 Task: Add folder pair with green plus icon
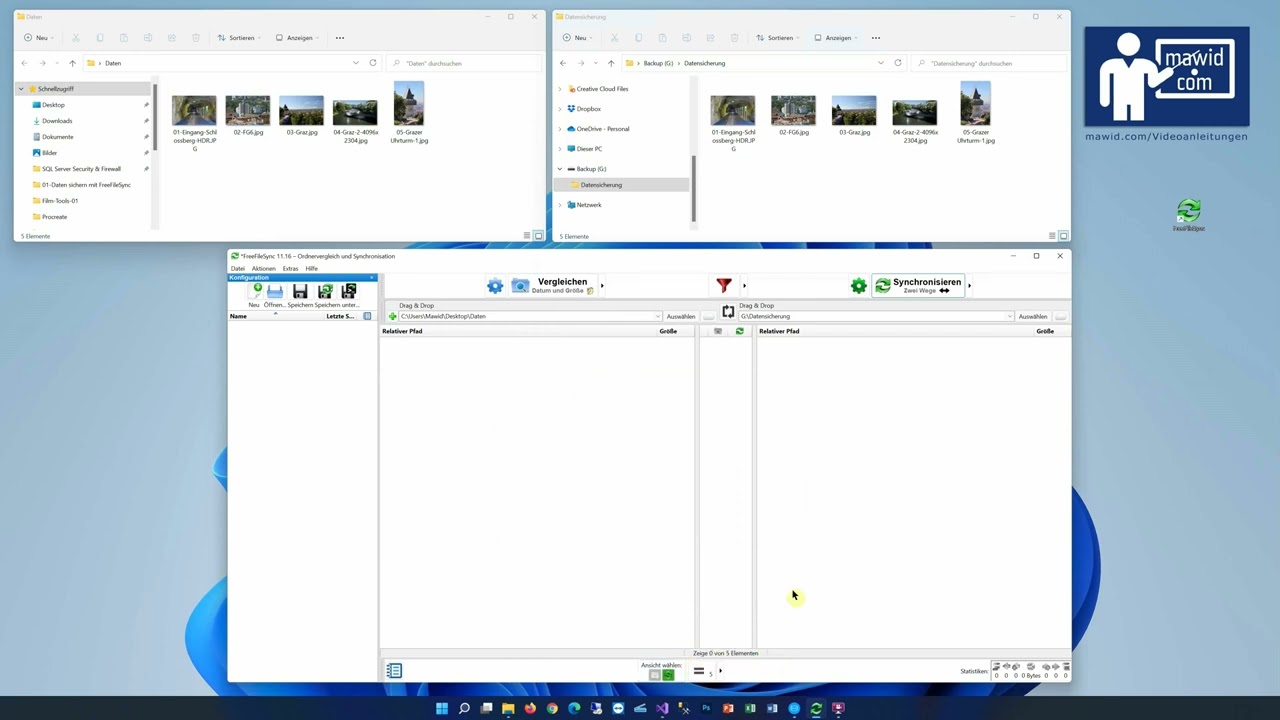pyautogui.click(x=393, y=316)
